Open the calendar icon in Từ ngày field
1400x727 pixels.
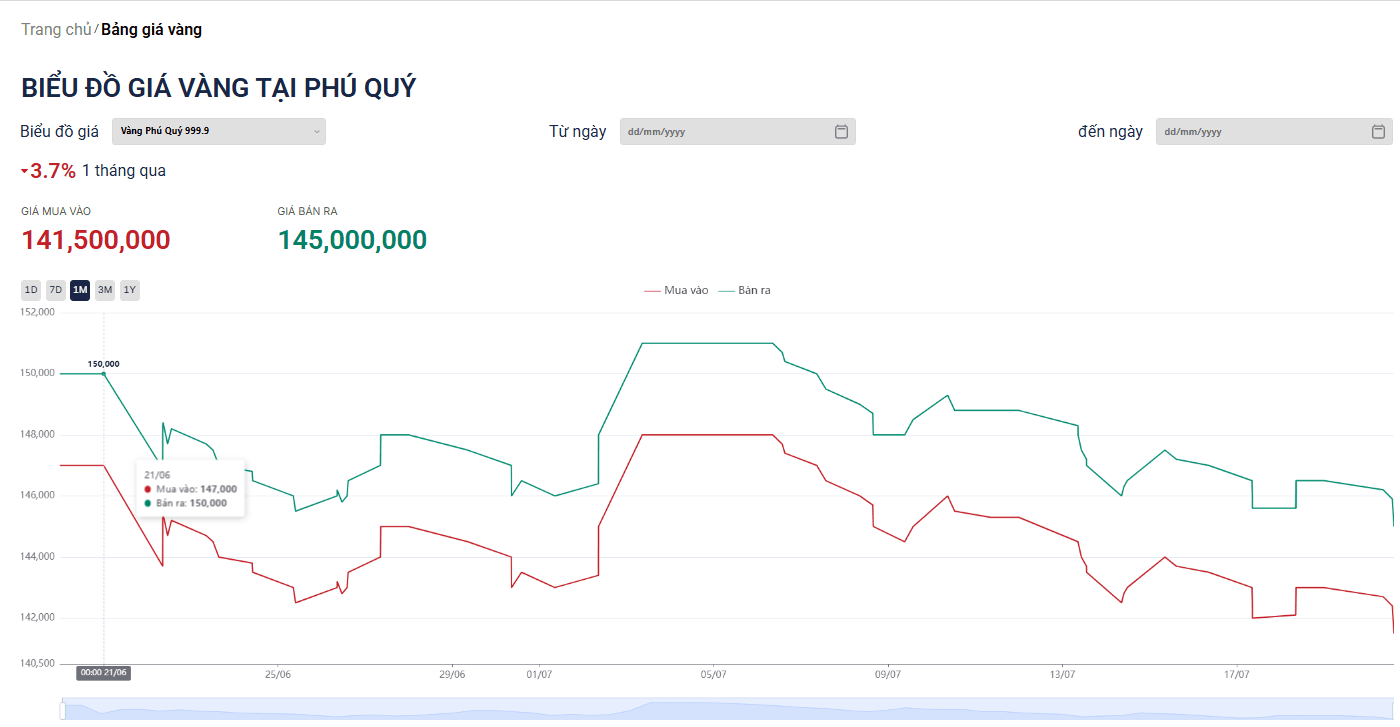[841, 132]
